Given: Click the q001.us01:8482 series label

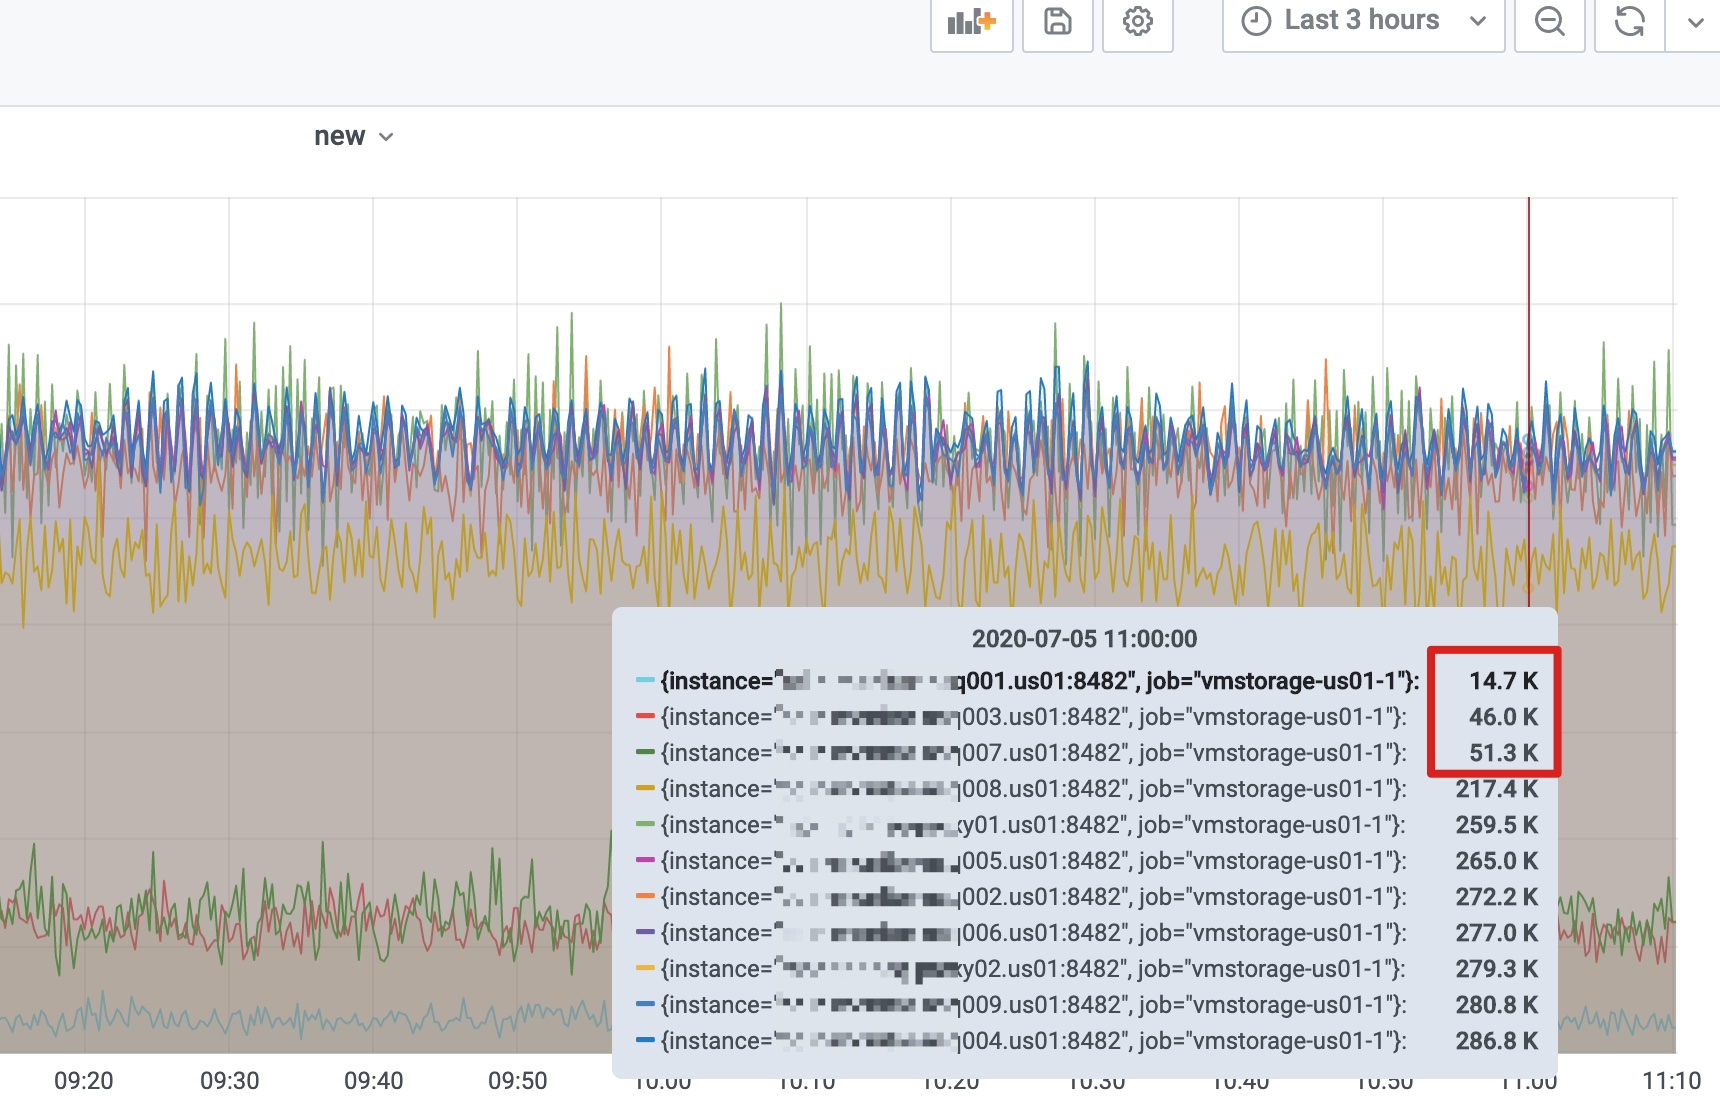Looking at the screenshot, I should pos(1040,681).
